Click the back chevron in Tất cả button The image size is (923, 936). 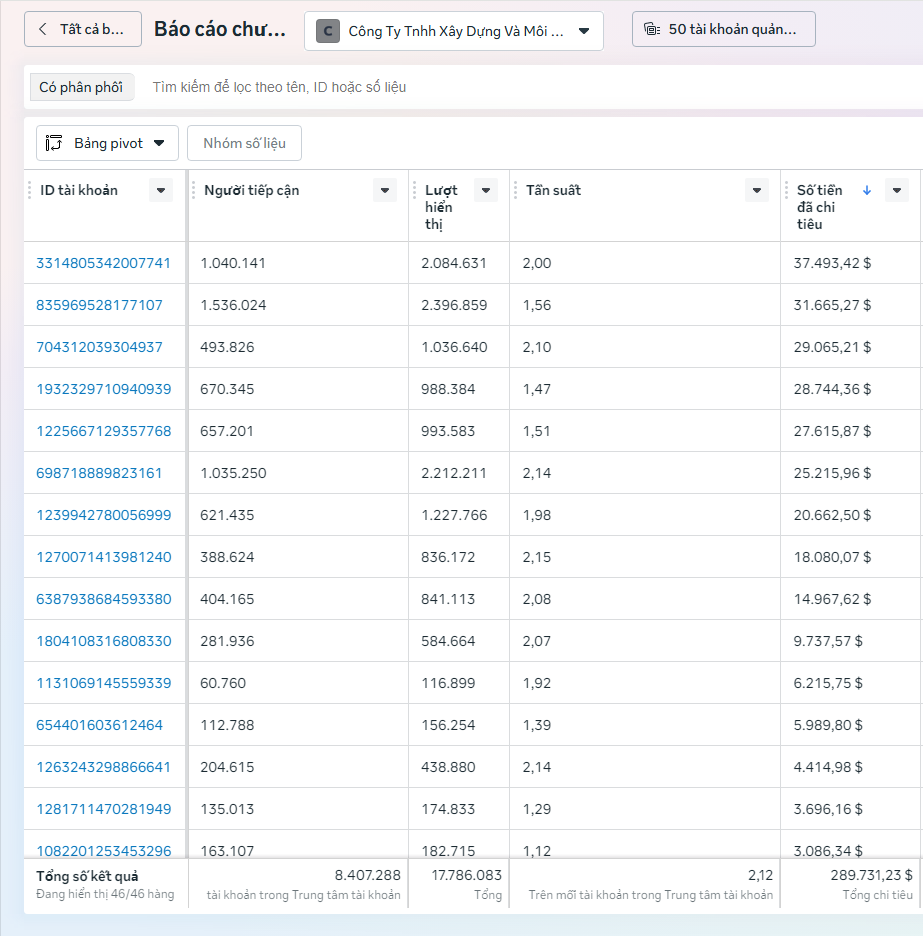click(42, 29)
